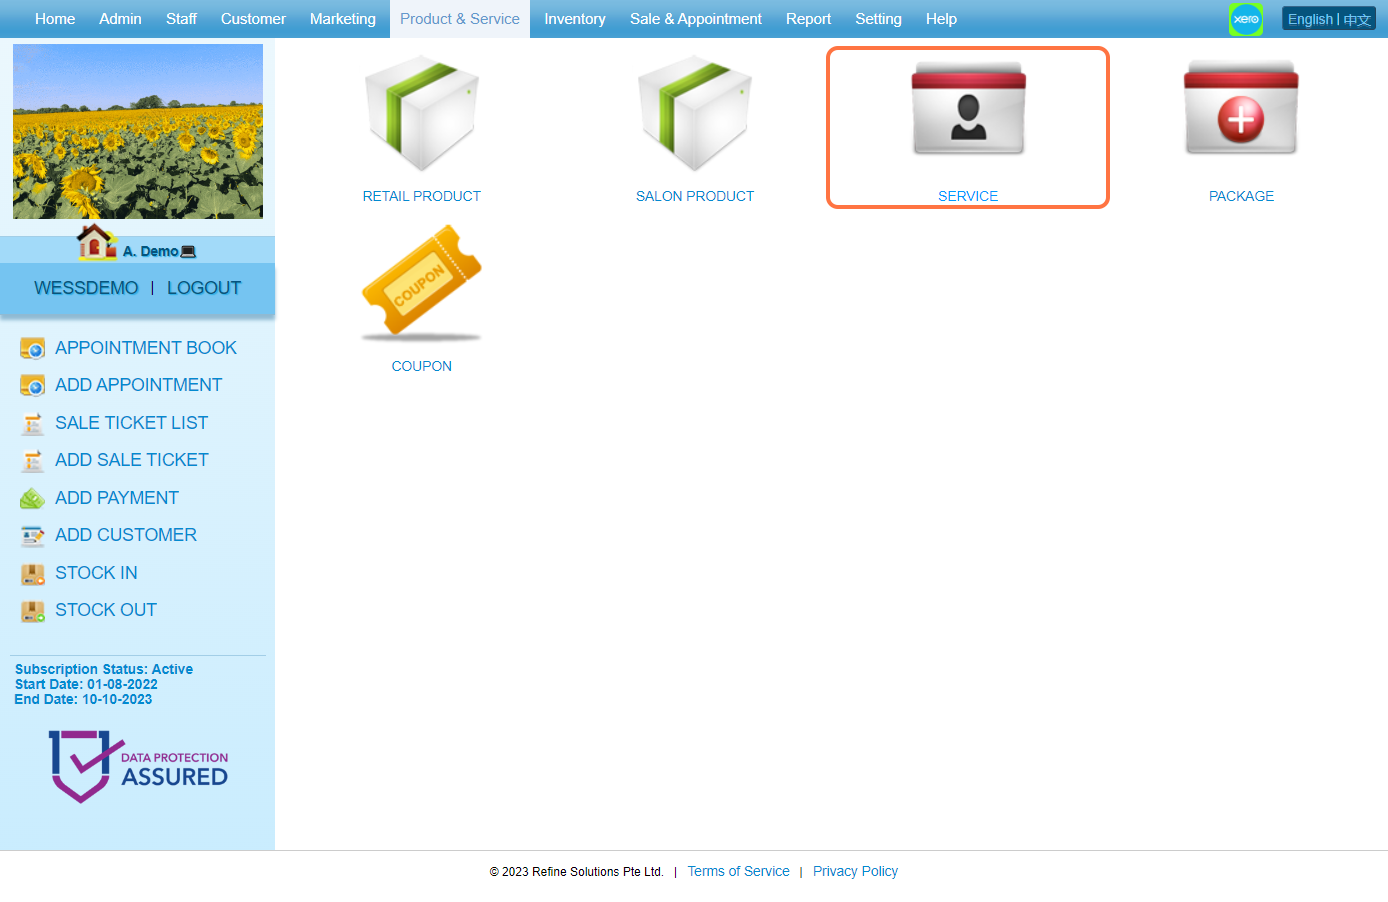The width and height of the screenshot is (1388, 902).
Task: Open the Admin menu
Action: (x=120, y=19)
